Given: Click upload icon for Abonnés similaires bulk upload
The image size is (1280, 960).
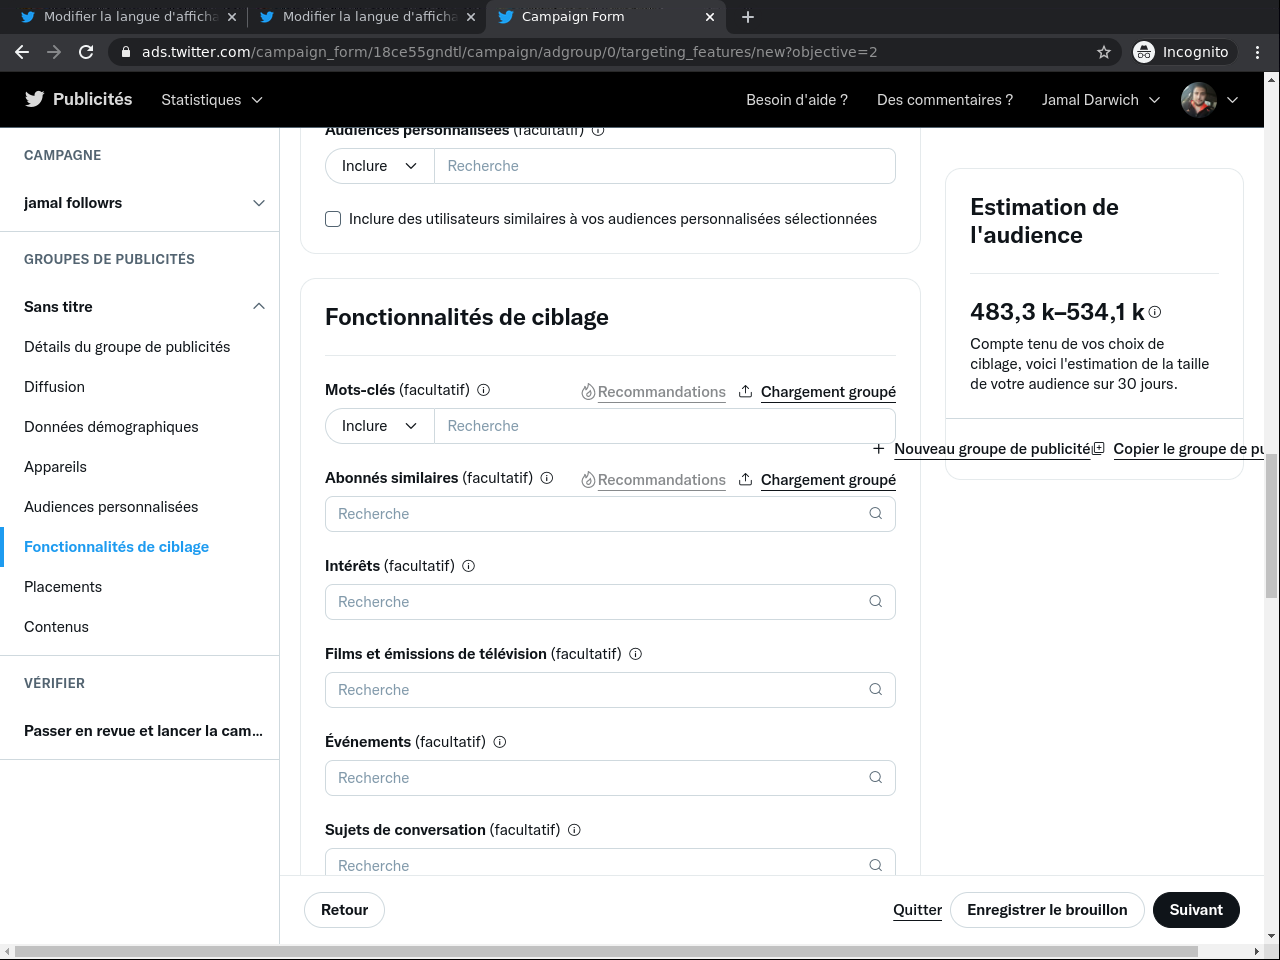Looking at the screenshot, I should pos(745,479).
